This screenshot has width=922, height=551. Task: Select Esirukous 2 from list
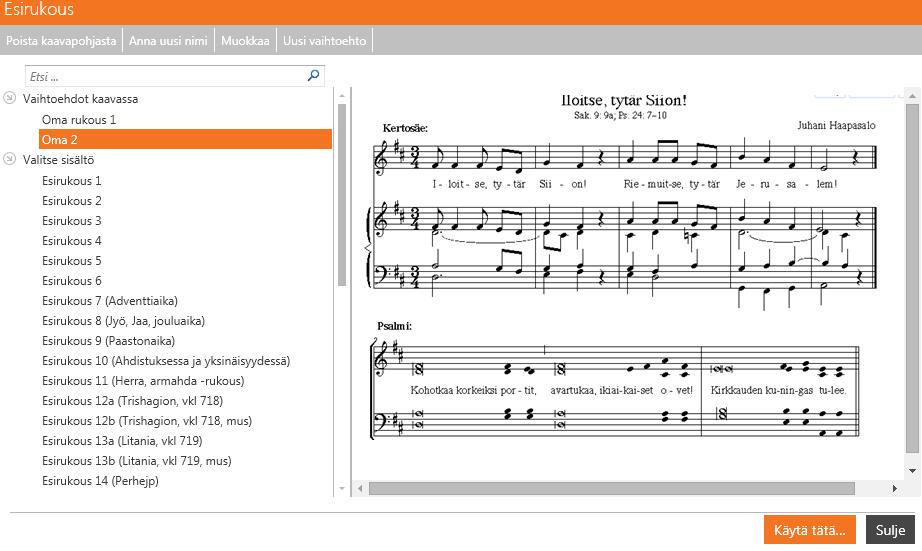pyautogui.click(x=71, y=201)
